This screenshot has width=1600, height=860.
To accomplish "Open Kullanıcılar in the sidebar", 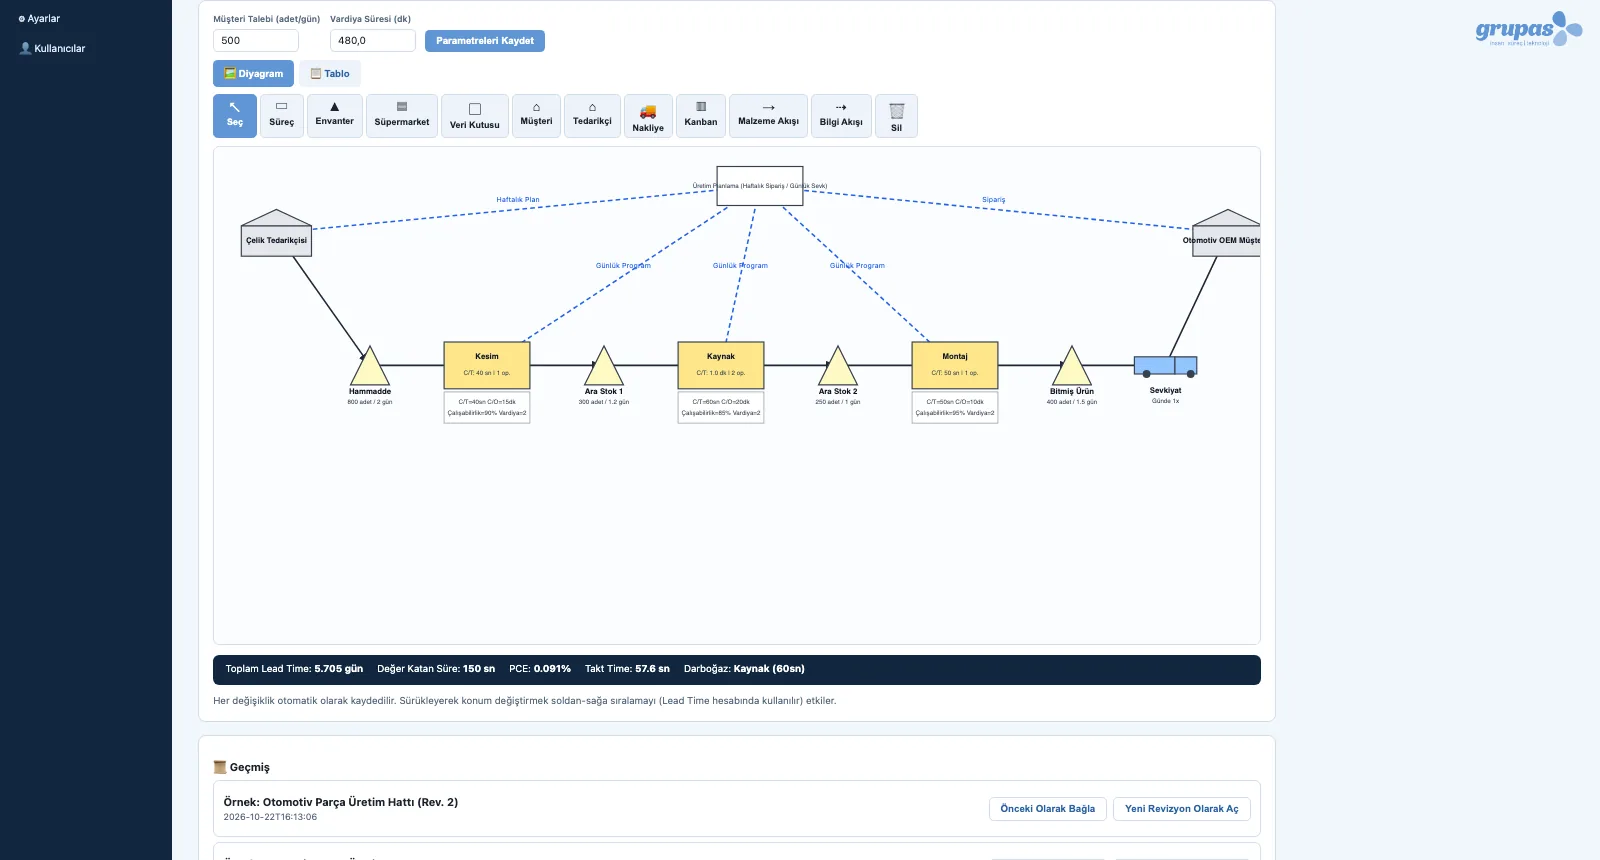I will [x=53, y=48].
